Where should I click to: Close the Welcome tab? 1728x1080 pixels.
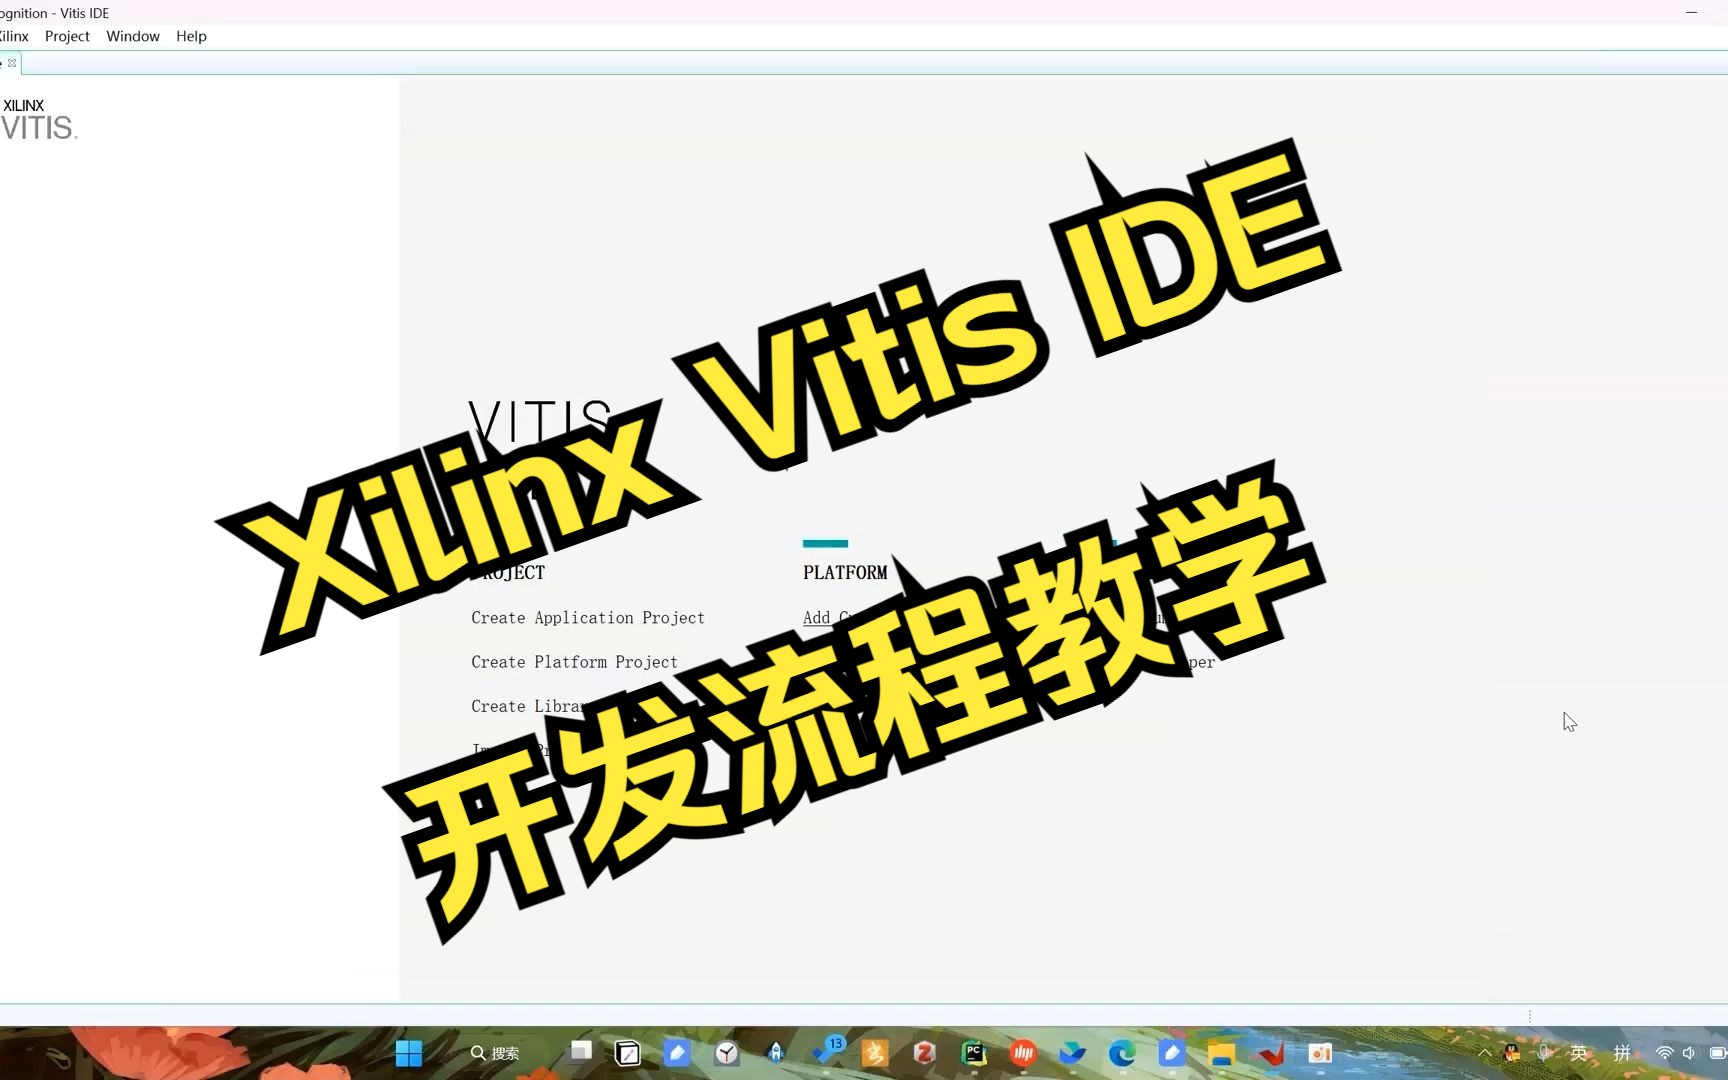tap(12, 63)
